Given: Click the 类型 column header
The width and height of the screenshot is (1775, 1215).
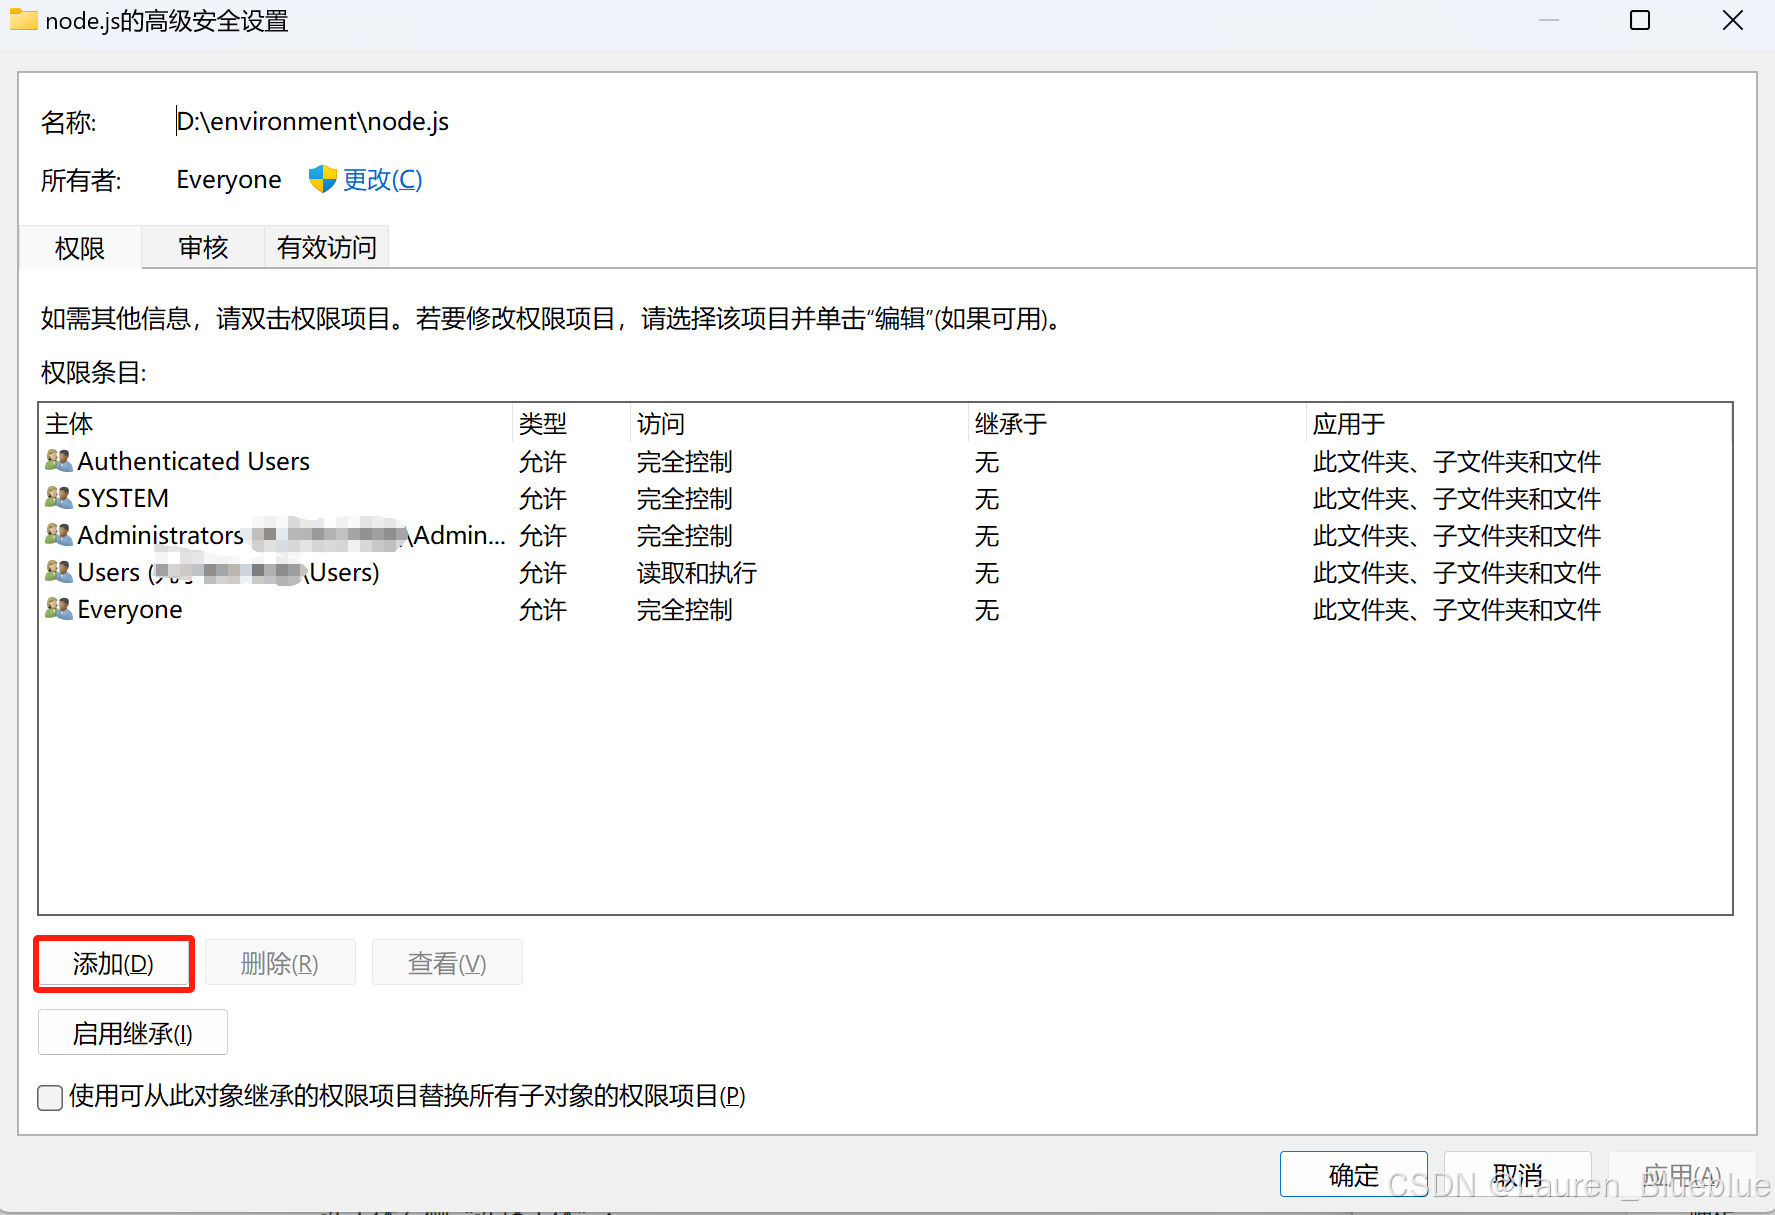Looking at the screenshot, I should [571, 424].
